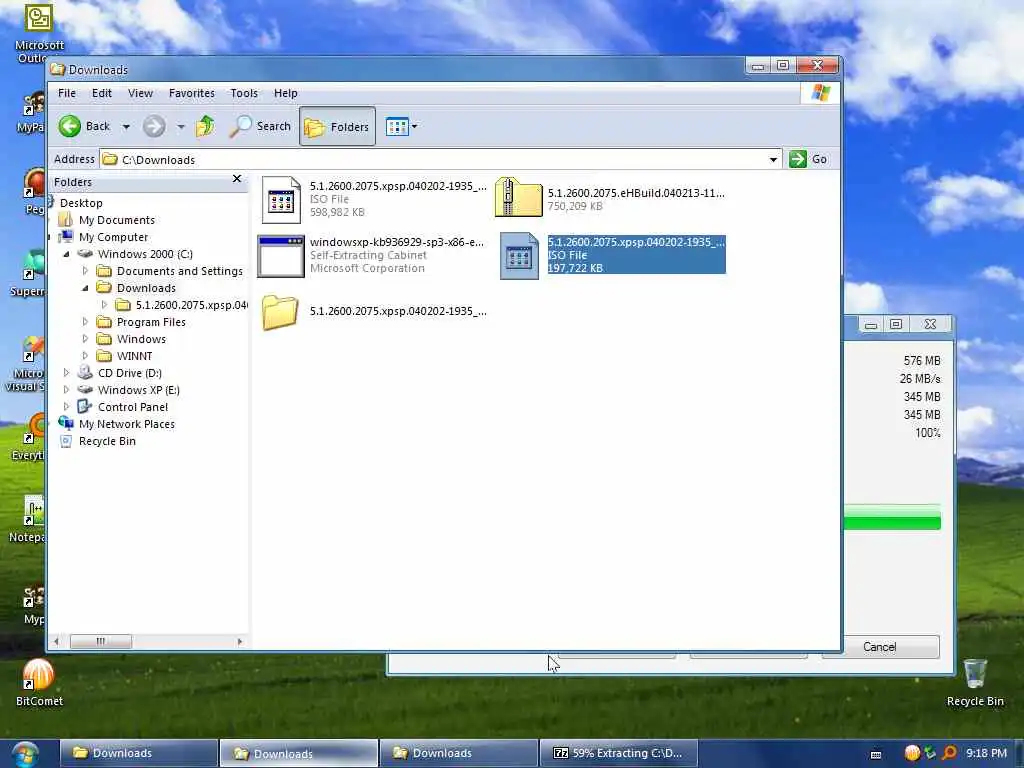Expand the Windows folder node

click(85, 338)
